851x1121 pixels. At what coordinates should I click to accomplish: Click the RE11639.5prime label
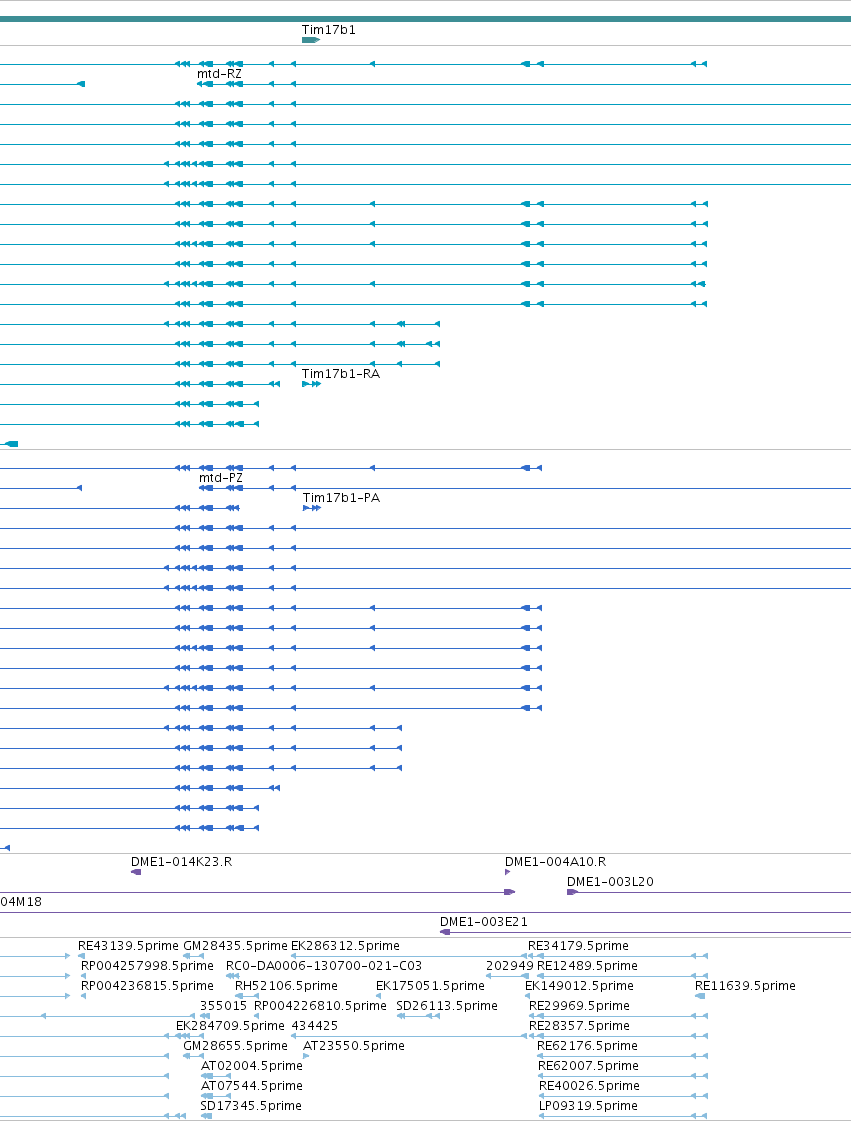point(745,986)
